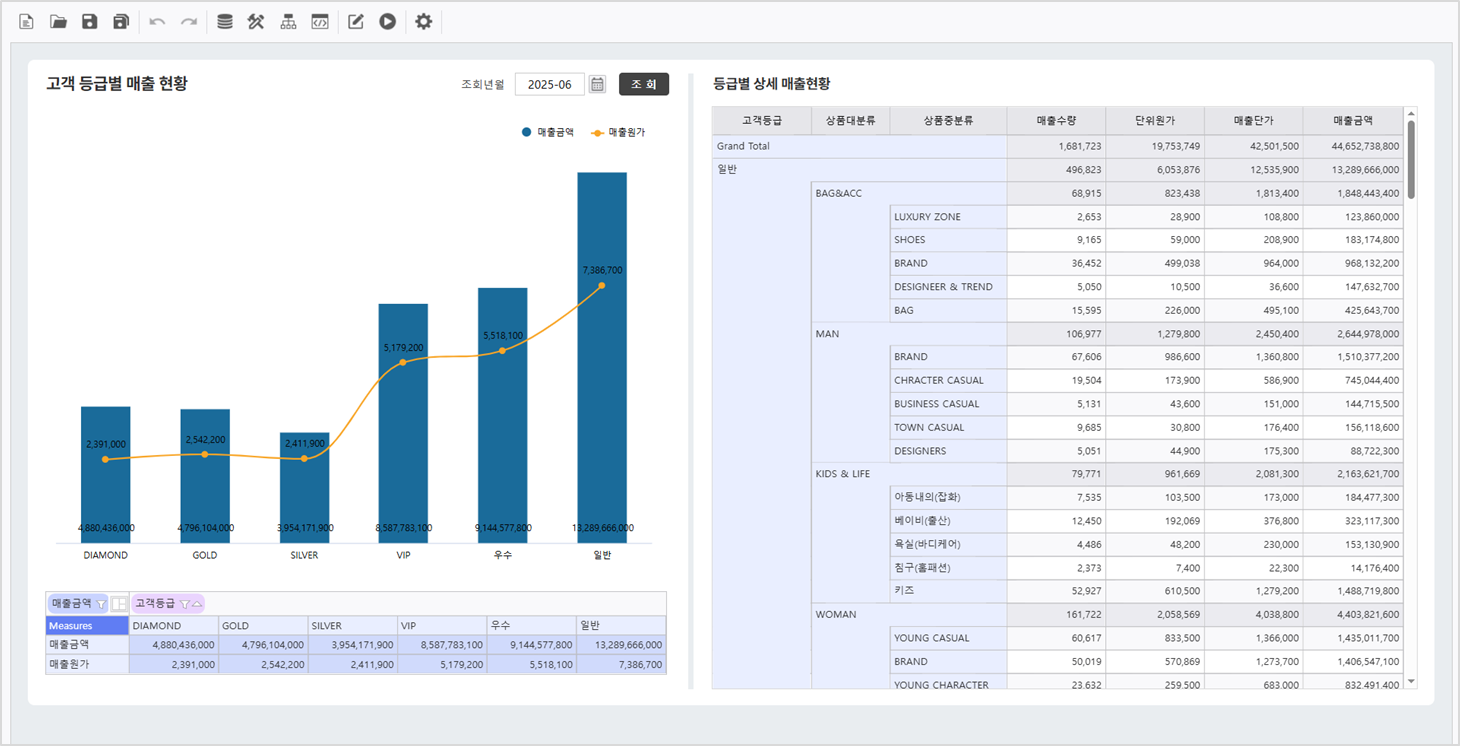Viewport: 1460px width, 746px height.
Task: Click the BUSINESS CASUAL subcategory cell
Action: click(x=948, y=403)
